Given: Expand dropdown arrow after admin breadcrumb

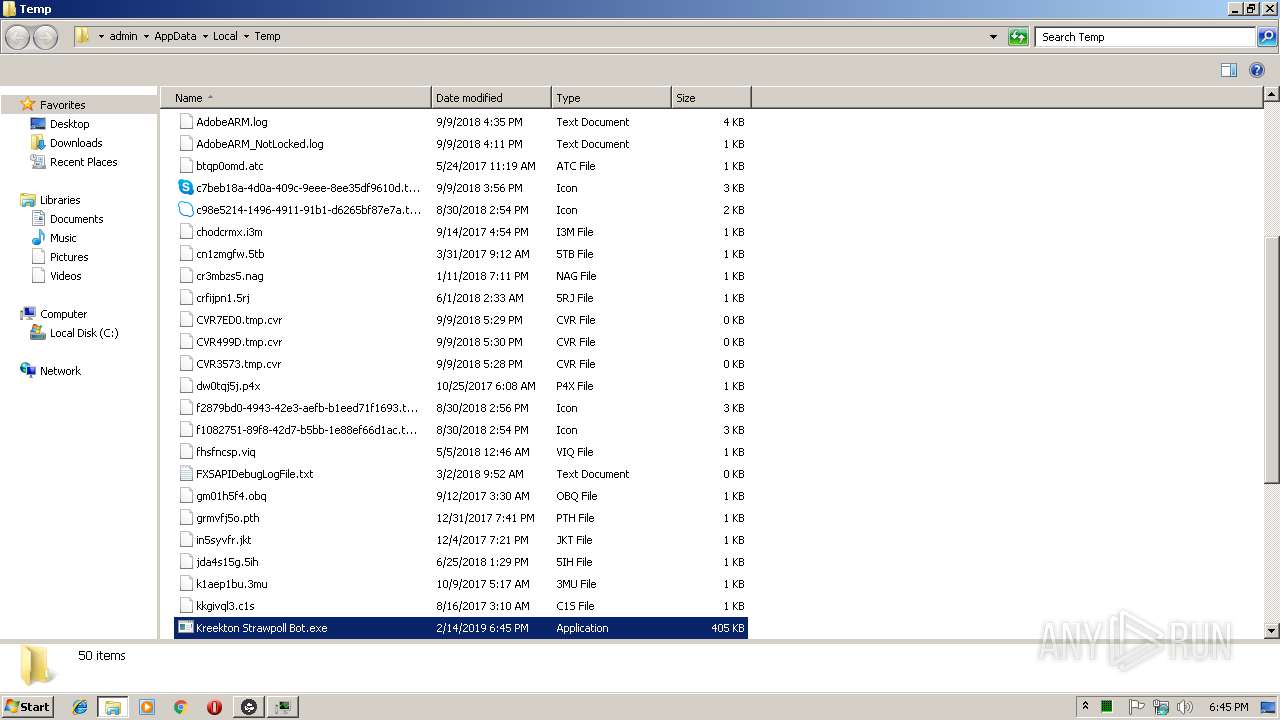Looking at the screenshot, I should (146, 37).
